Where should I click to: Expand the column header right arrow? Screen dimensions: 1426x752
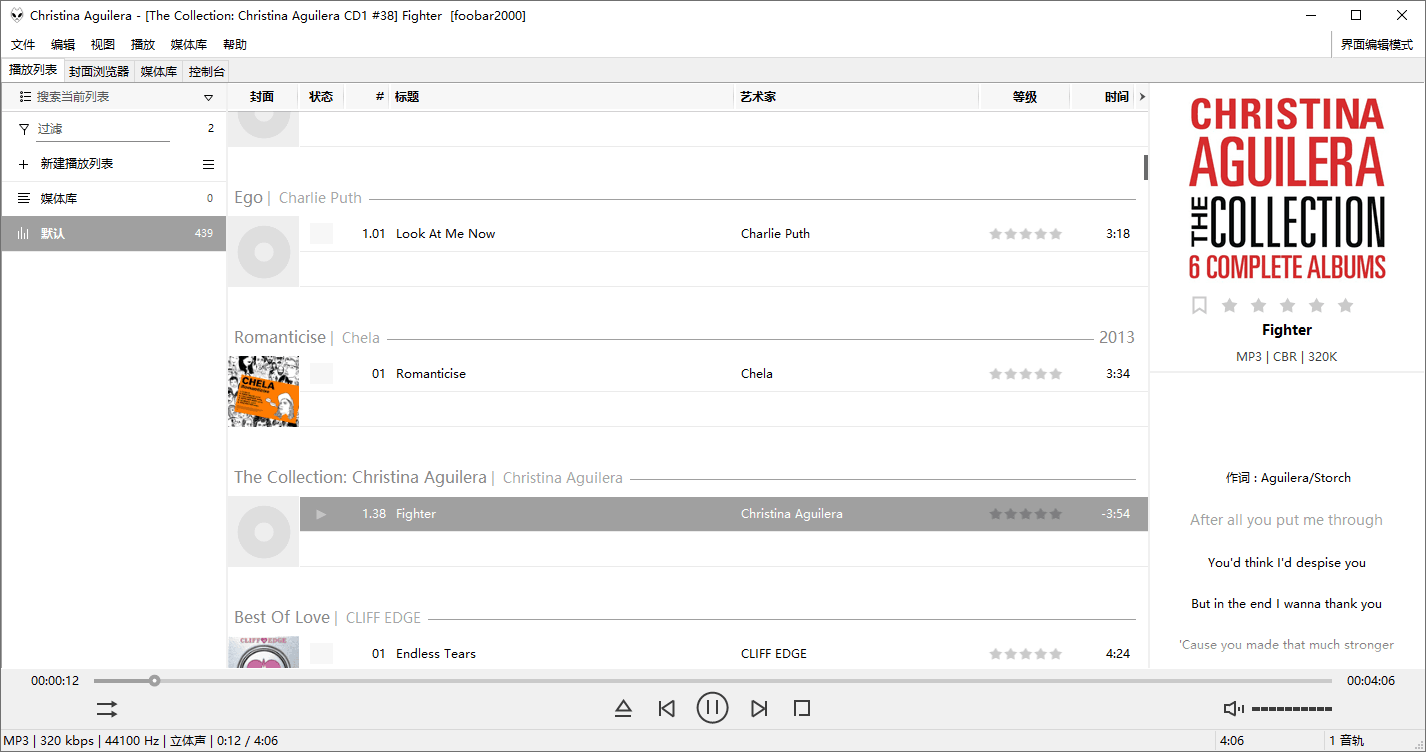pyautogui.click(x=1142, y=97)
